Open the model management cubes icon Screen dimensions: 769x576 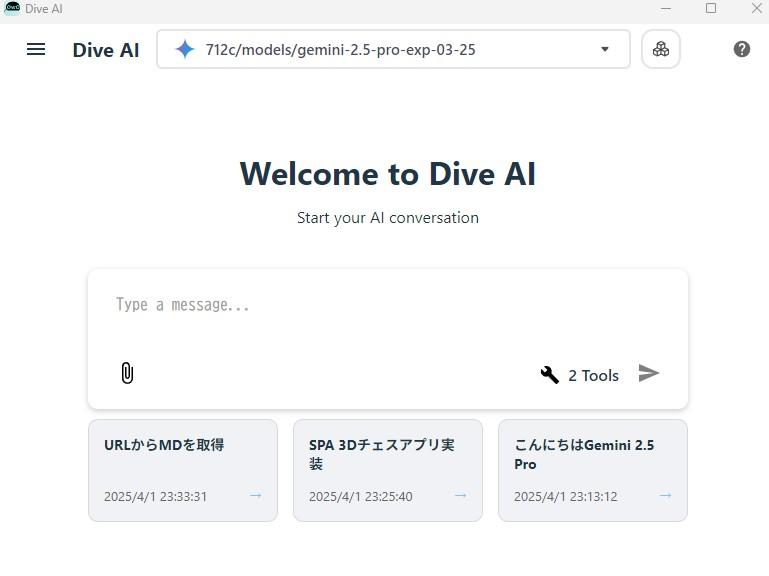[661, 49]
